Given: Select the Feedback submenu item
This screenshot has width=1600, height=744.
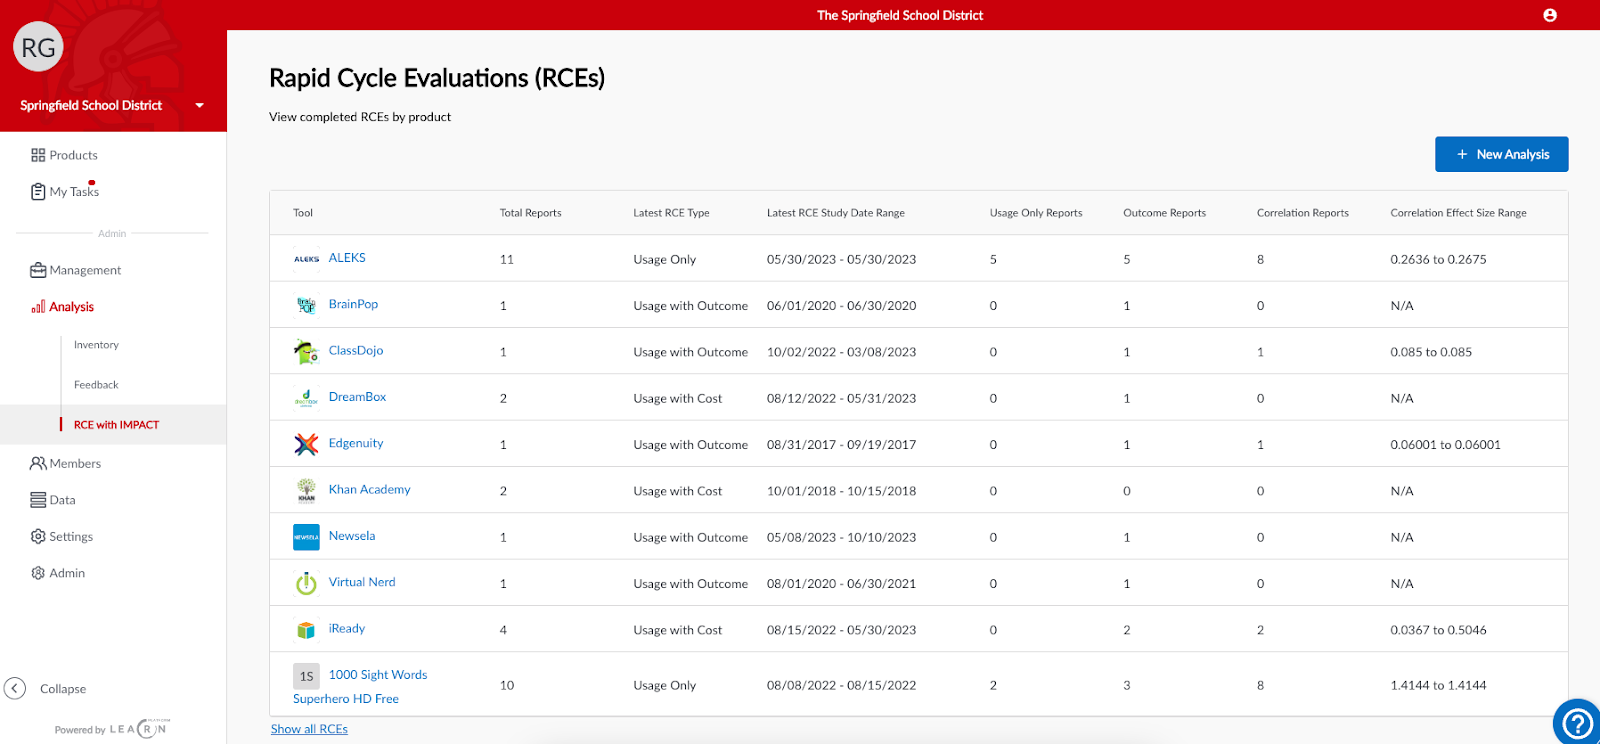Looking at the screenshot, I should point(96,385).
